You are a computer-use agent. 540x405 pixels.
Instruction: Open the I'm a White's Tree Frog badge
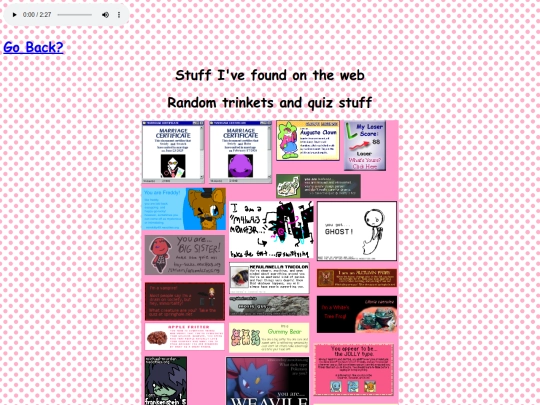(357, 314)
